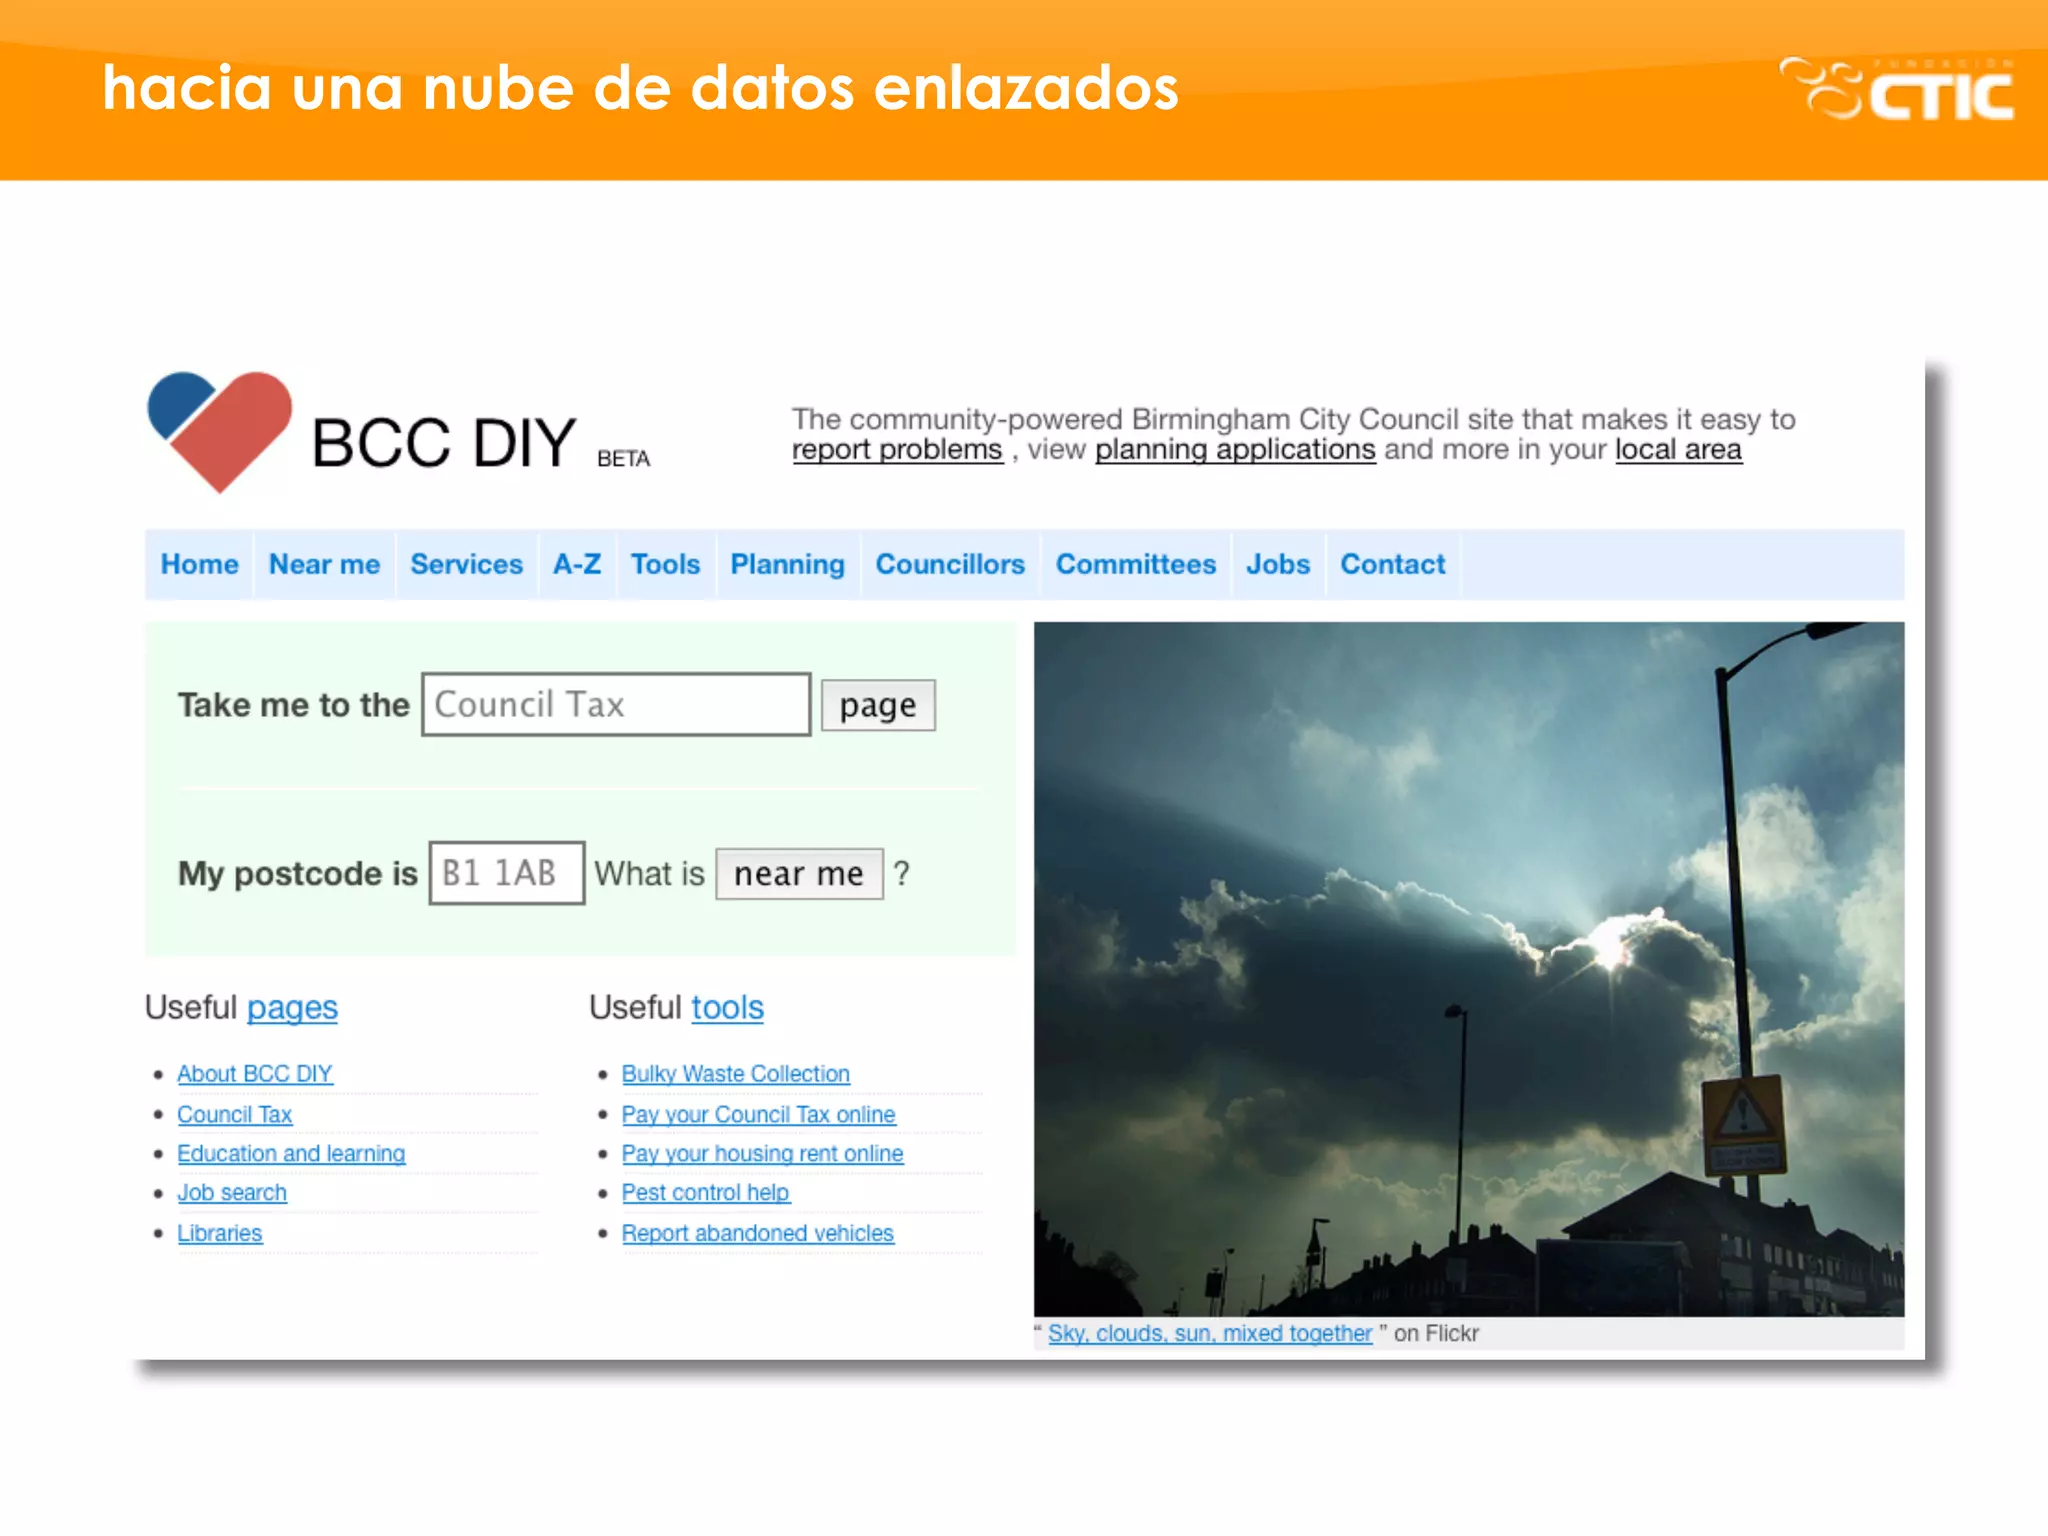Click the BCC DIY heart logo
This screenshot has height=1536, width=2048.
tap(220, 431)
